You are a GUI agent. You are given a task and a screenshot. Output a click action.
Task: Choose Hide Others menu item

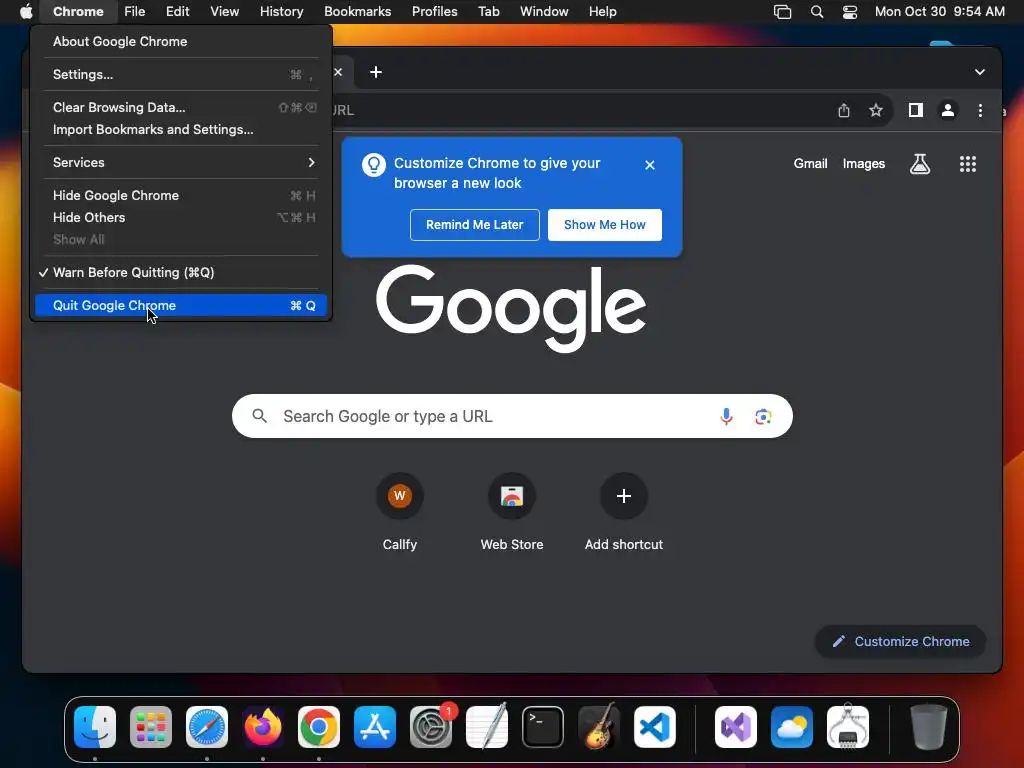(181, 217)
